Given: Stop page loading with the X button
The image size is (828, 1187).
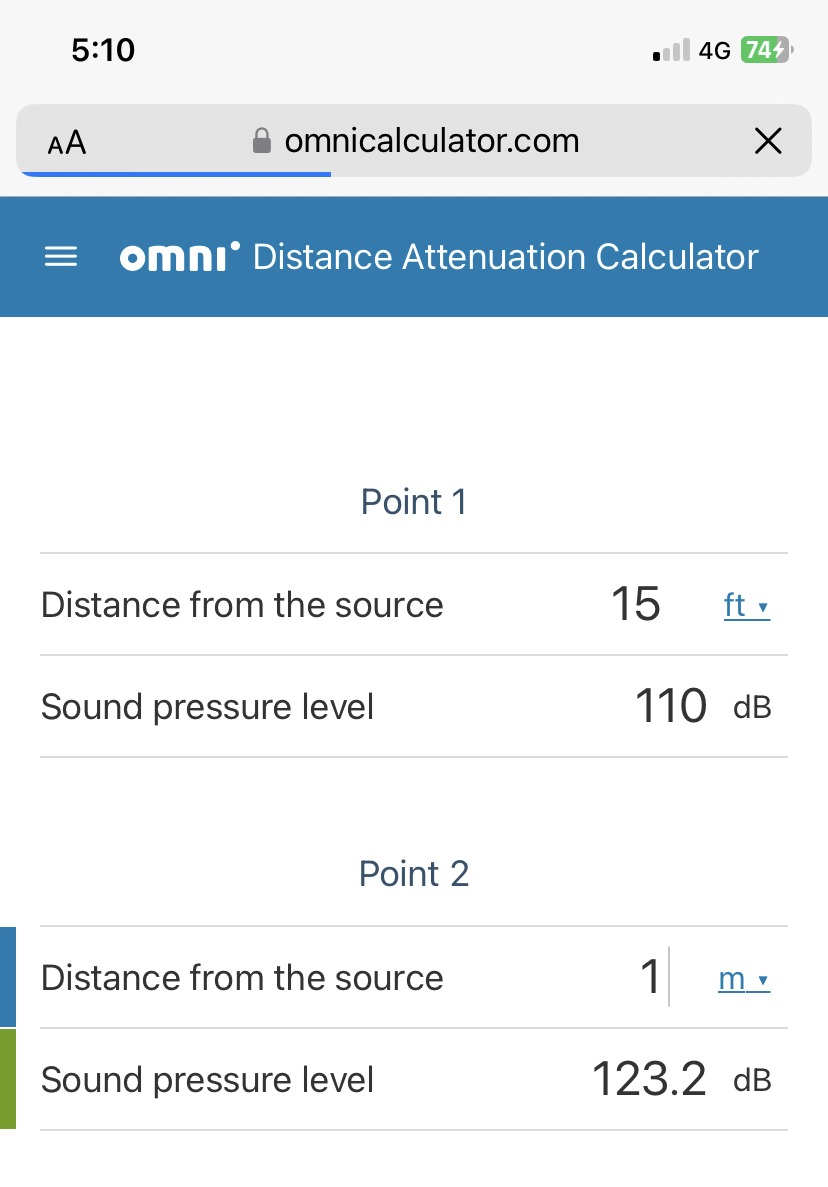Looking at the screenshot, I should click(x=768, y=141).
